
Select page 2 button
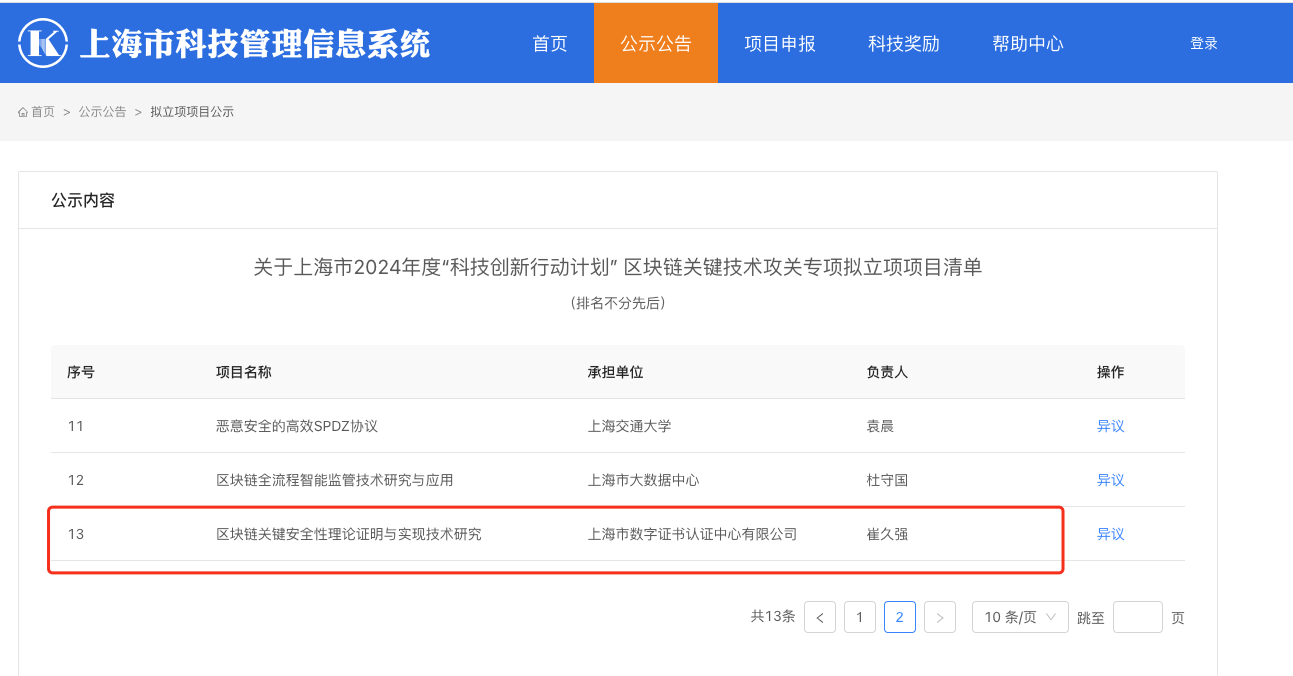pyautogui.click(x=900, y=617)
